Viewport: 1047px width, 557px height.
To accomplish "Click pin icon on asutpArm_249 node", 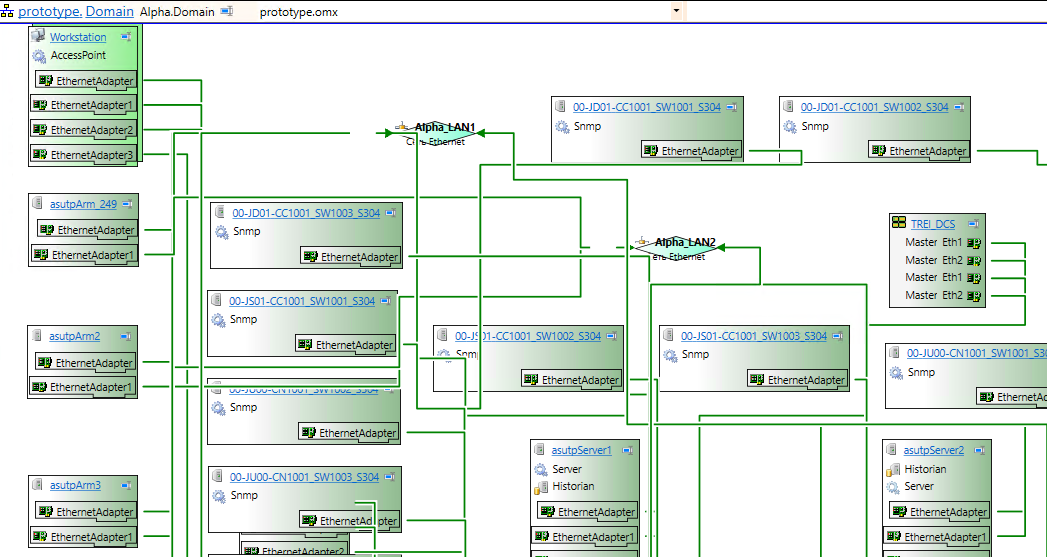I will pos(128,204).
